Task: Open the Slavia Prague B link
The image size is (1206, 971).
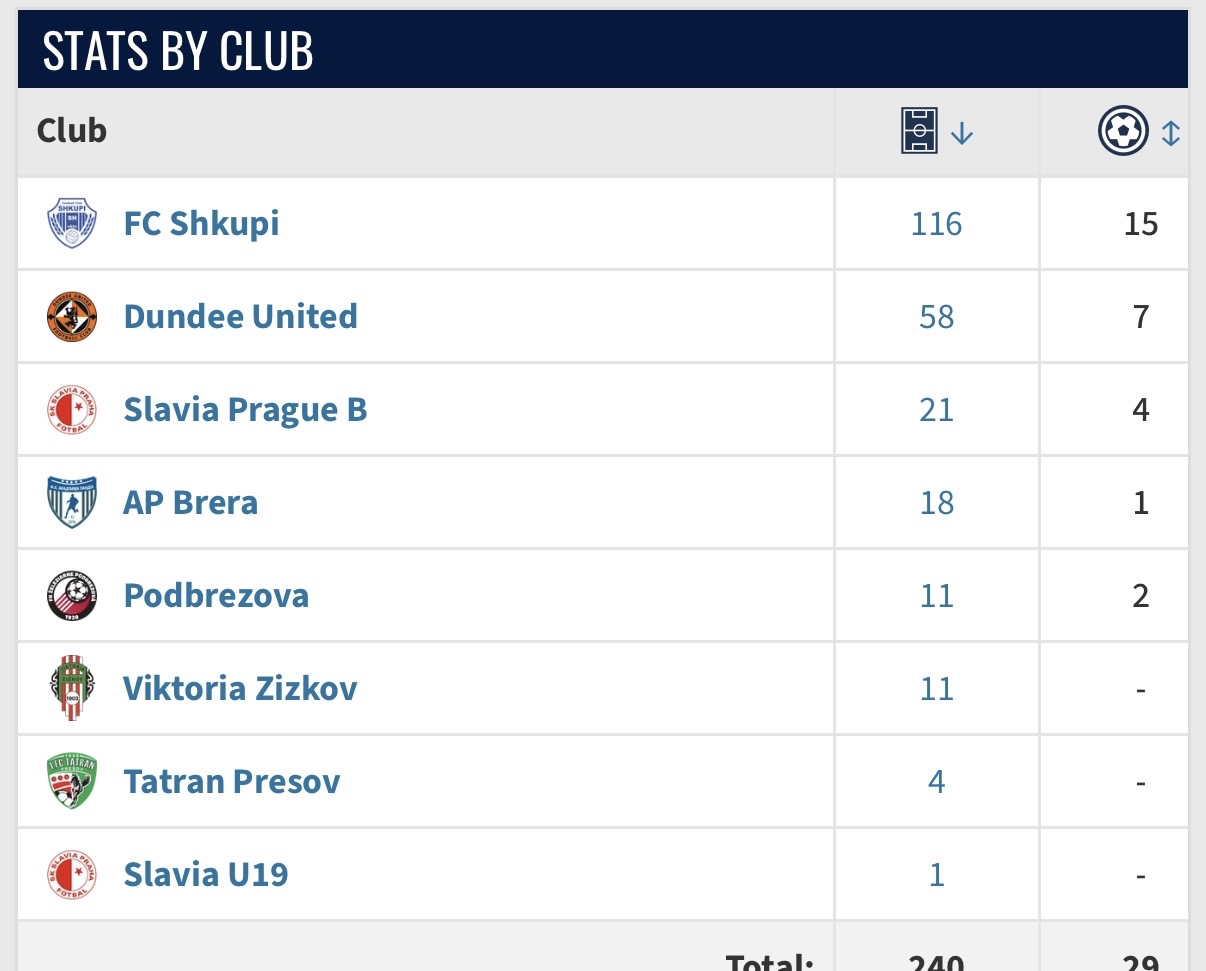Action: point(245,410)
